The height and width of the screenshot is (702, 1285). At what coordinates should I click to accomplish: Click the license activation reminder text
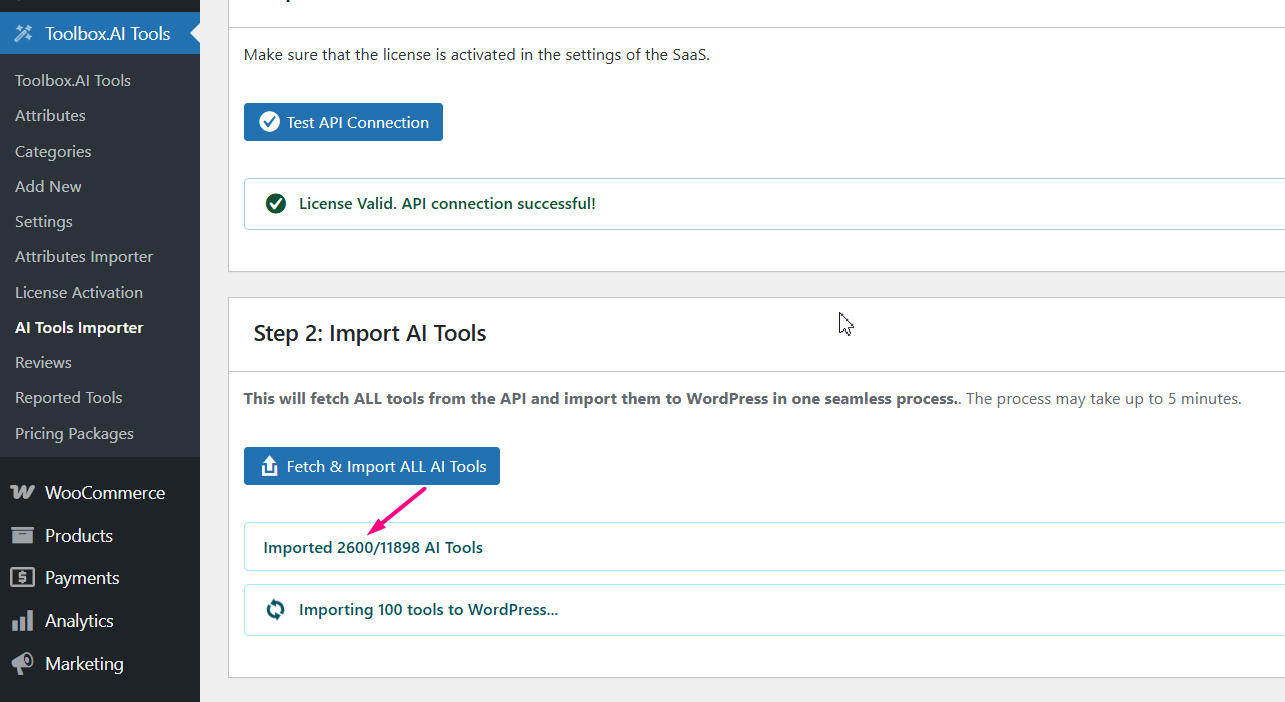click(477, 55)
